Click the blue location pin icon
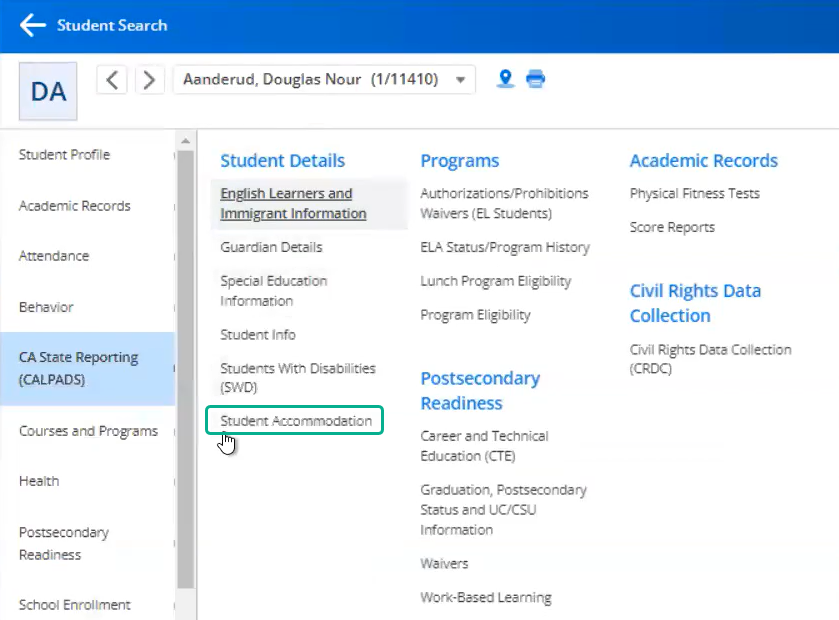The width and height of the screenshot is (839, 620). point(506,79)
